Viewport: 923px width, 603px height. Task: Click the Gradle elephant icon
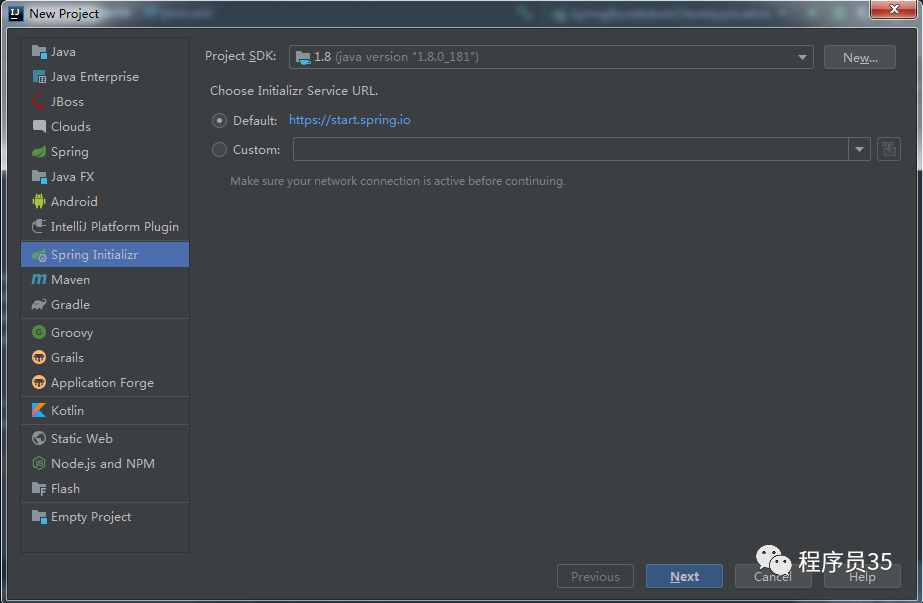click(x=39, y=304)
